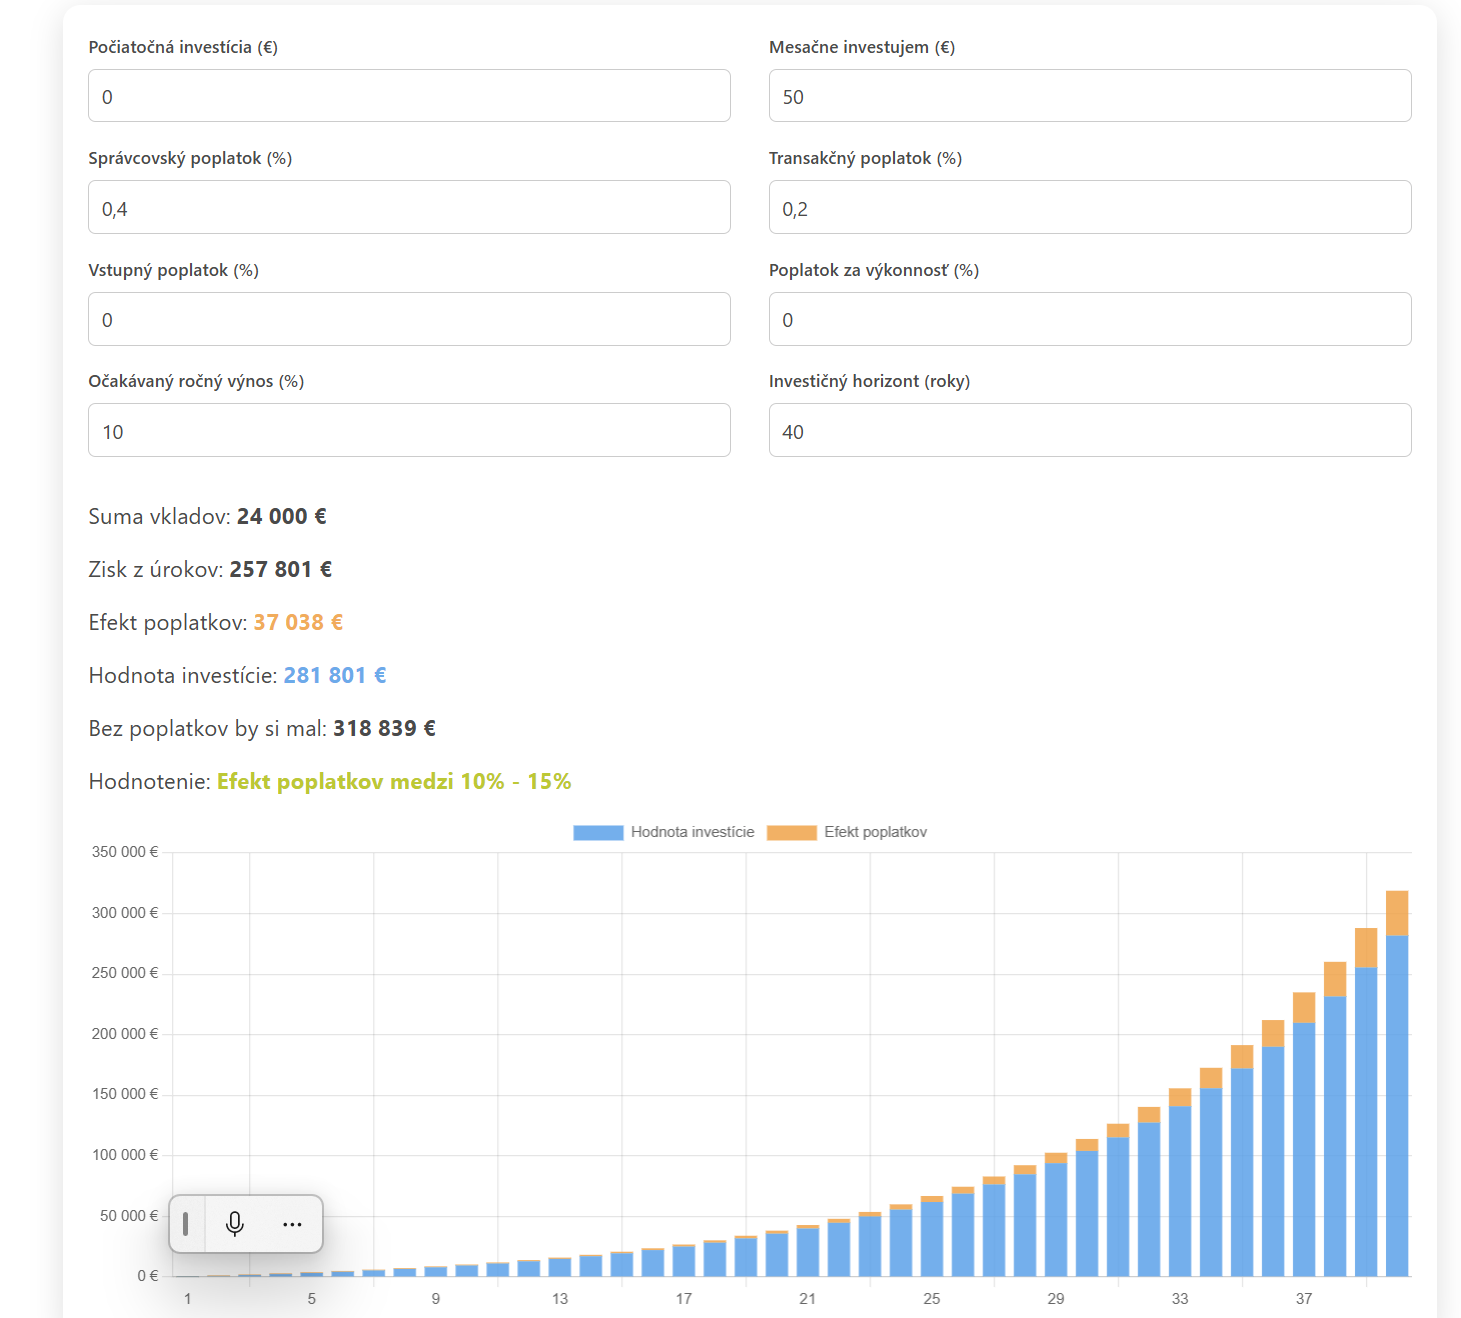Screen dimensions: 1461x1318
Task: Select the Poplatok za výkonnosť input
Action: [x=1090, y=319]
